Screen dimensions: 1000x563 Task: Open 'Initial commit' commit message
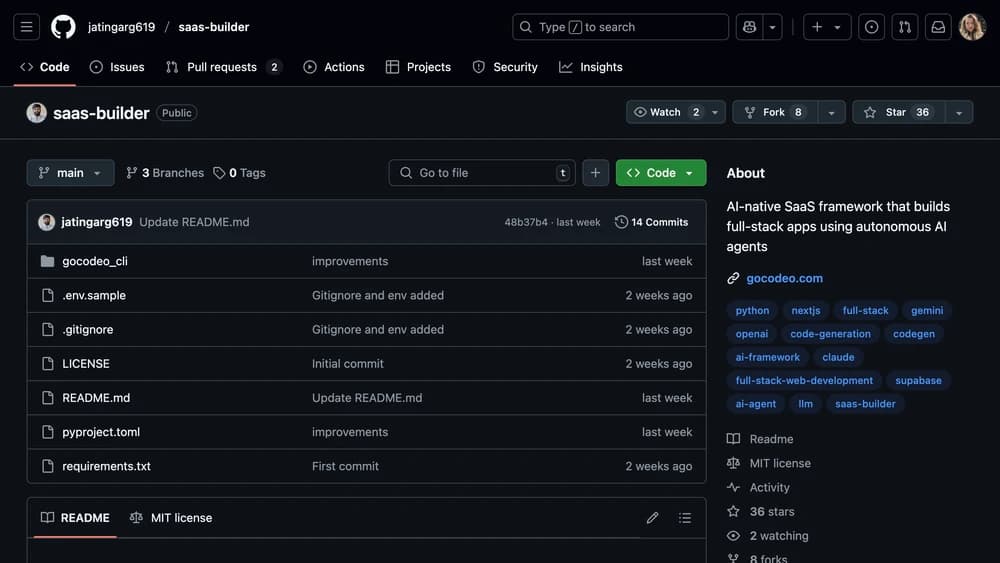tap(348, 364)
